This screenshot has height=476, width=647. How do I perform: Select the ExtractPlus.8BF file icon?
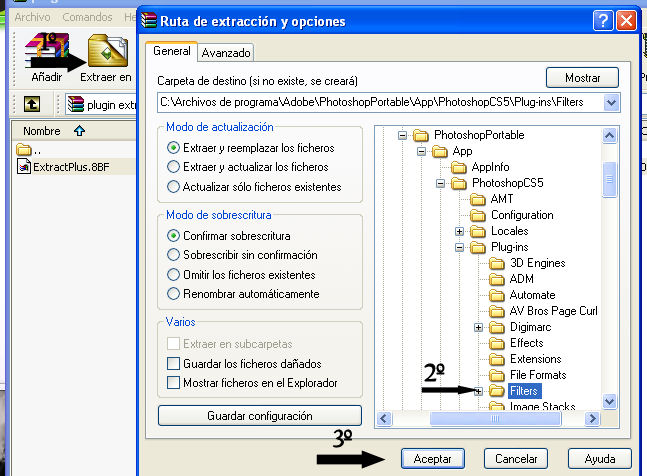[24, 167]
